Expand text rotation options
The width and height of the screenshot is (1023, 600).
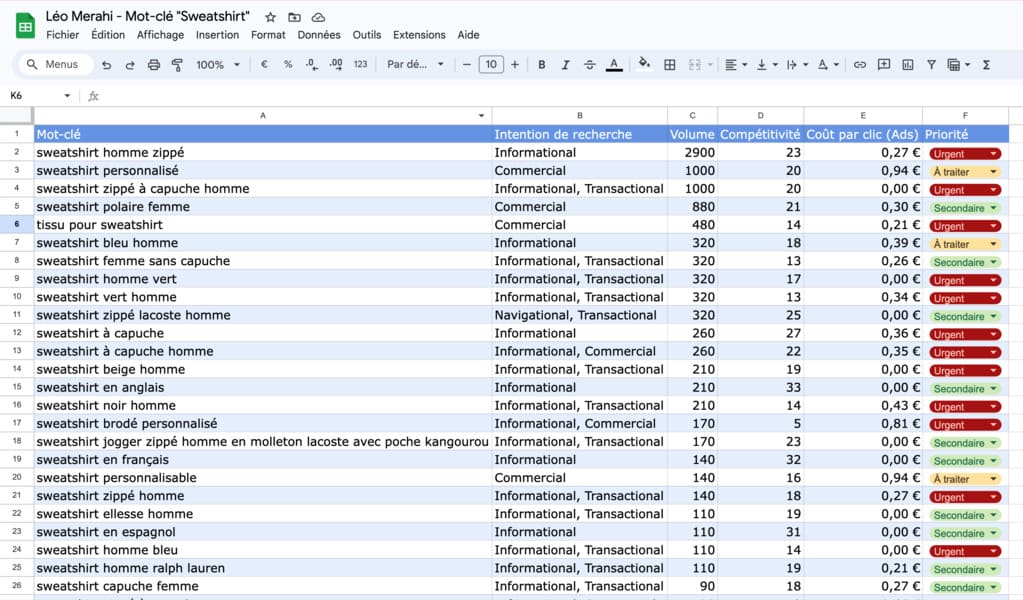tap(836, 65)
